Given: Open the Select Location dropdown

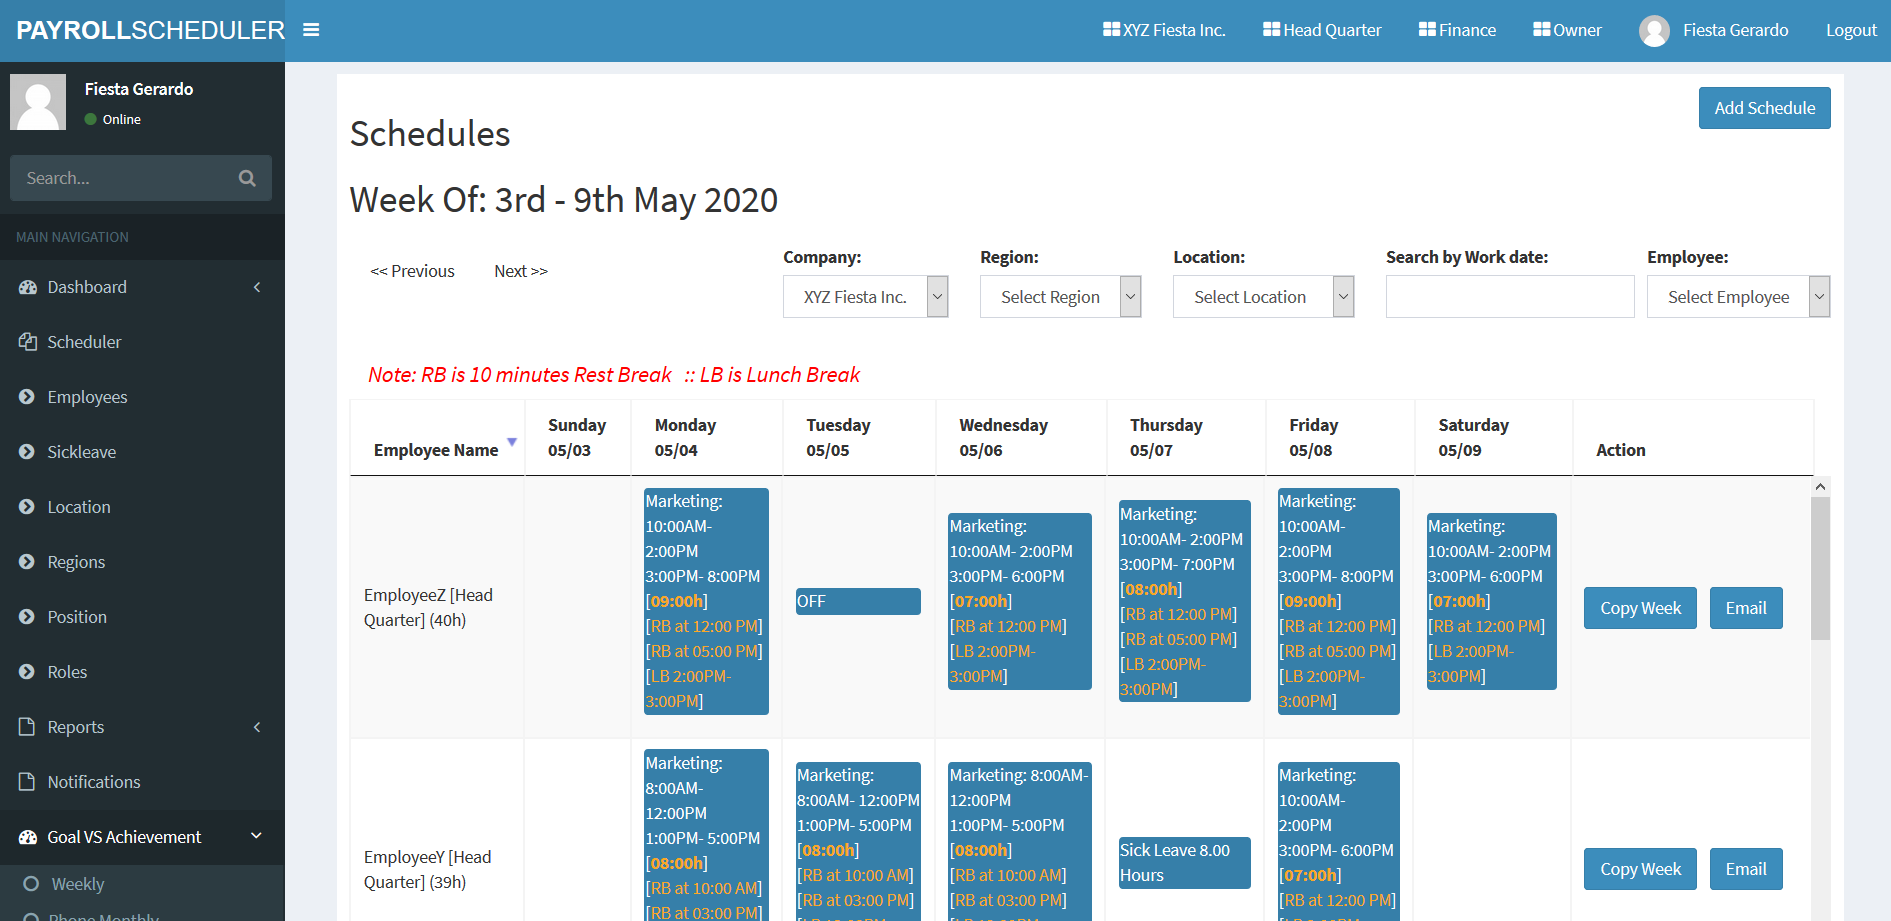Looking at the screenshot, I should click(1263, 297).
